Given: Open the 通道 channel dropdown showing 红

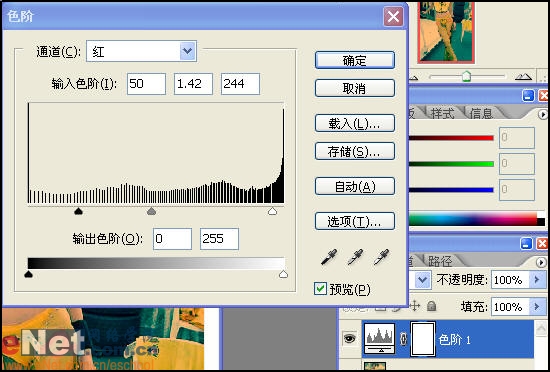Looking at the screenshot, I should 141,51.
